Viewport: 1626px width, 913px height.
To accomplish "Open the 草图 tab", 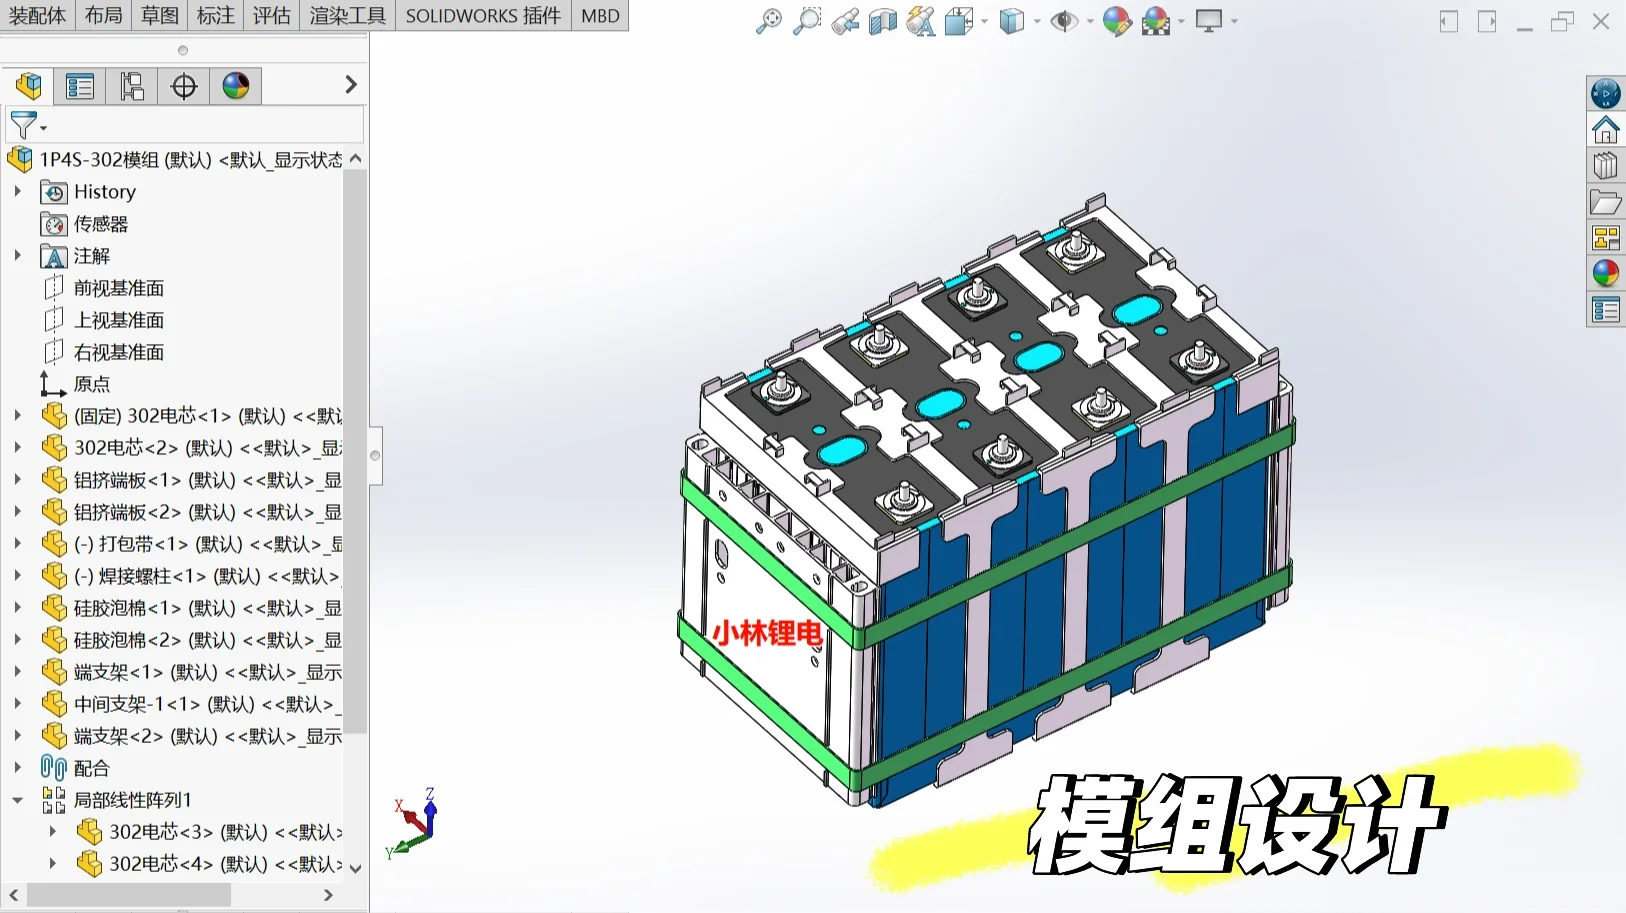I will click(x=159, y=16).
